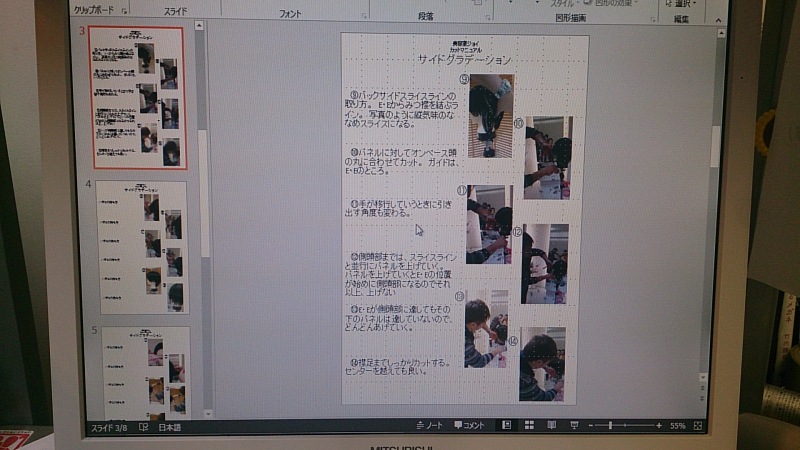
Task: Switch to Normal view in status bar
Action: pos(506,425)
